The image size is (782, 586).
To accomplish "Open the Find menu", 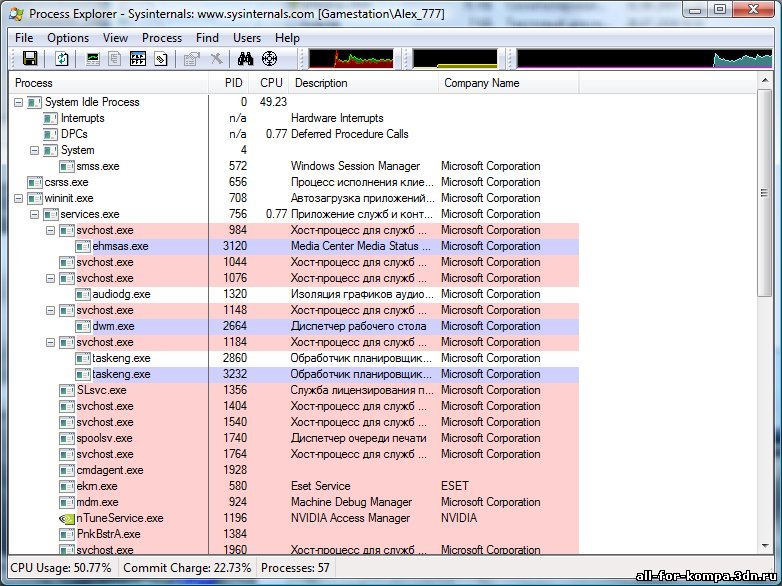I will pos(207,38).
